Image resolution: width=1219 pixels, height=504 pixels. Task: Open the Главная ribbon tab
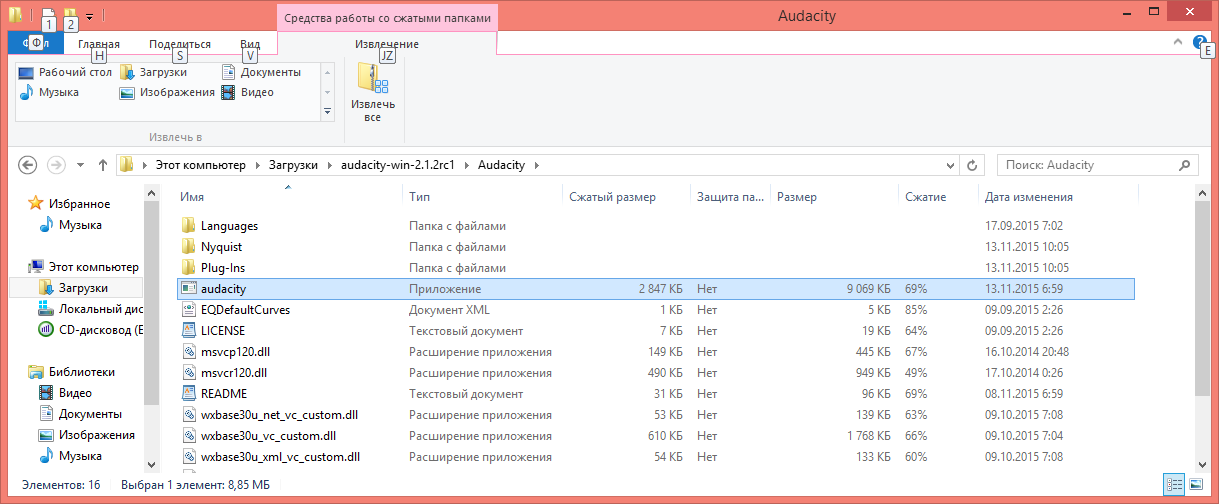[99, 44]
